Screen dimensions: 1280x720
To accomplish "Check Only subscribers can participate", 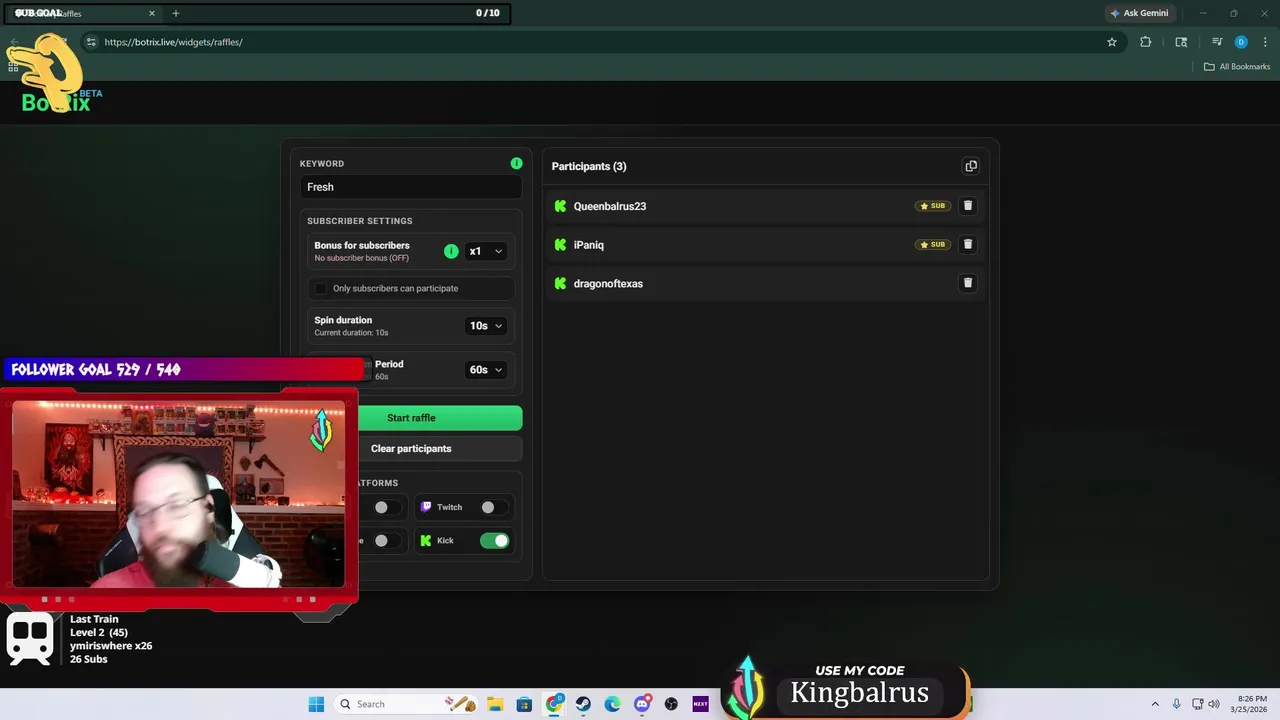I will coord(320,288).
